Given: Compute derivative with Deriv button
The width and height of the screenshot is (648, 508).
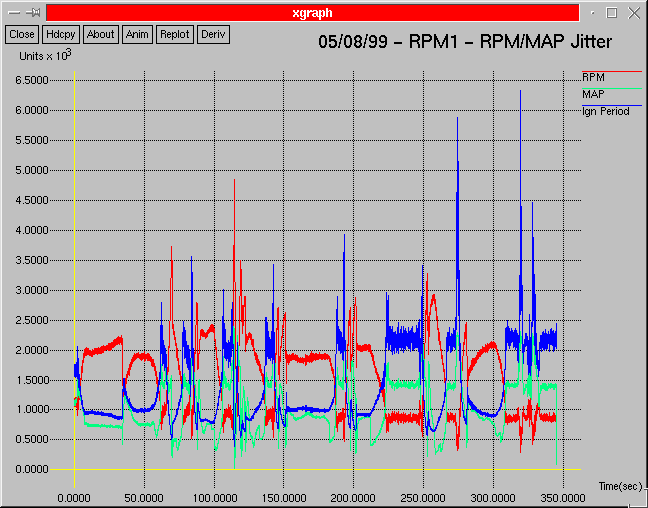Looking at the screenshot, I should pos(213,34).
